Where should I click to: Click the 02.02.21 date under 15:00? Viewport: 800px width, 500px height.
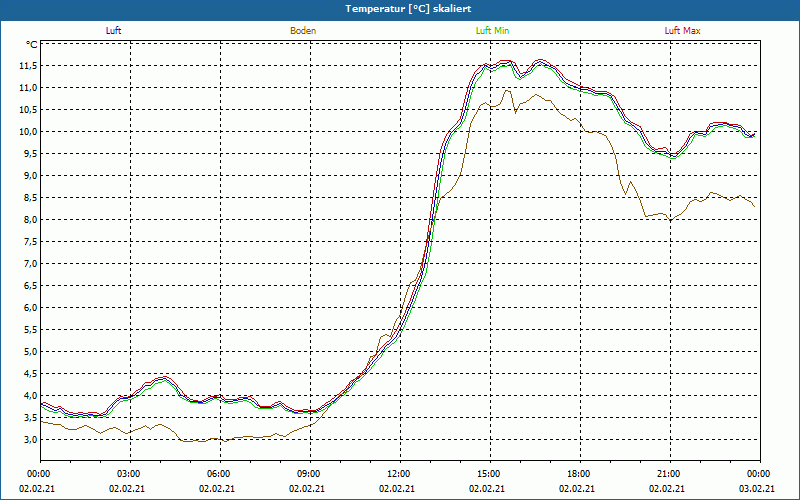tap(487, 488)
